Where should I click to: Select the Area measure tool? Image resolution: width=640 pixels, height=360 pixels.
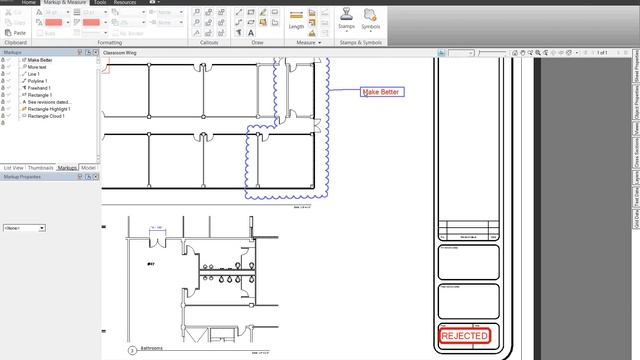[x=312, y=12]
